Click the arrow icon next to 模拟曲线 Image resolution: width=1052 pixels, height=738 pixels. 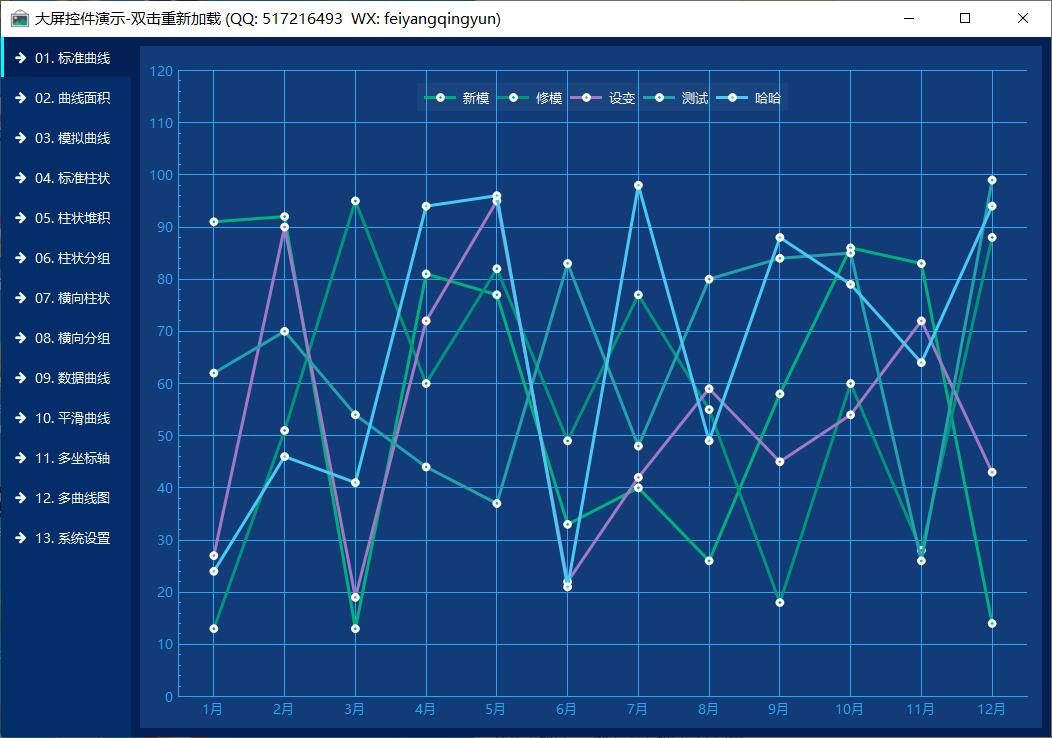coord(20,138)
